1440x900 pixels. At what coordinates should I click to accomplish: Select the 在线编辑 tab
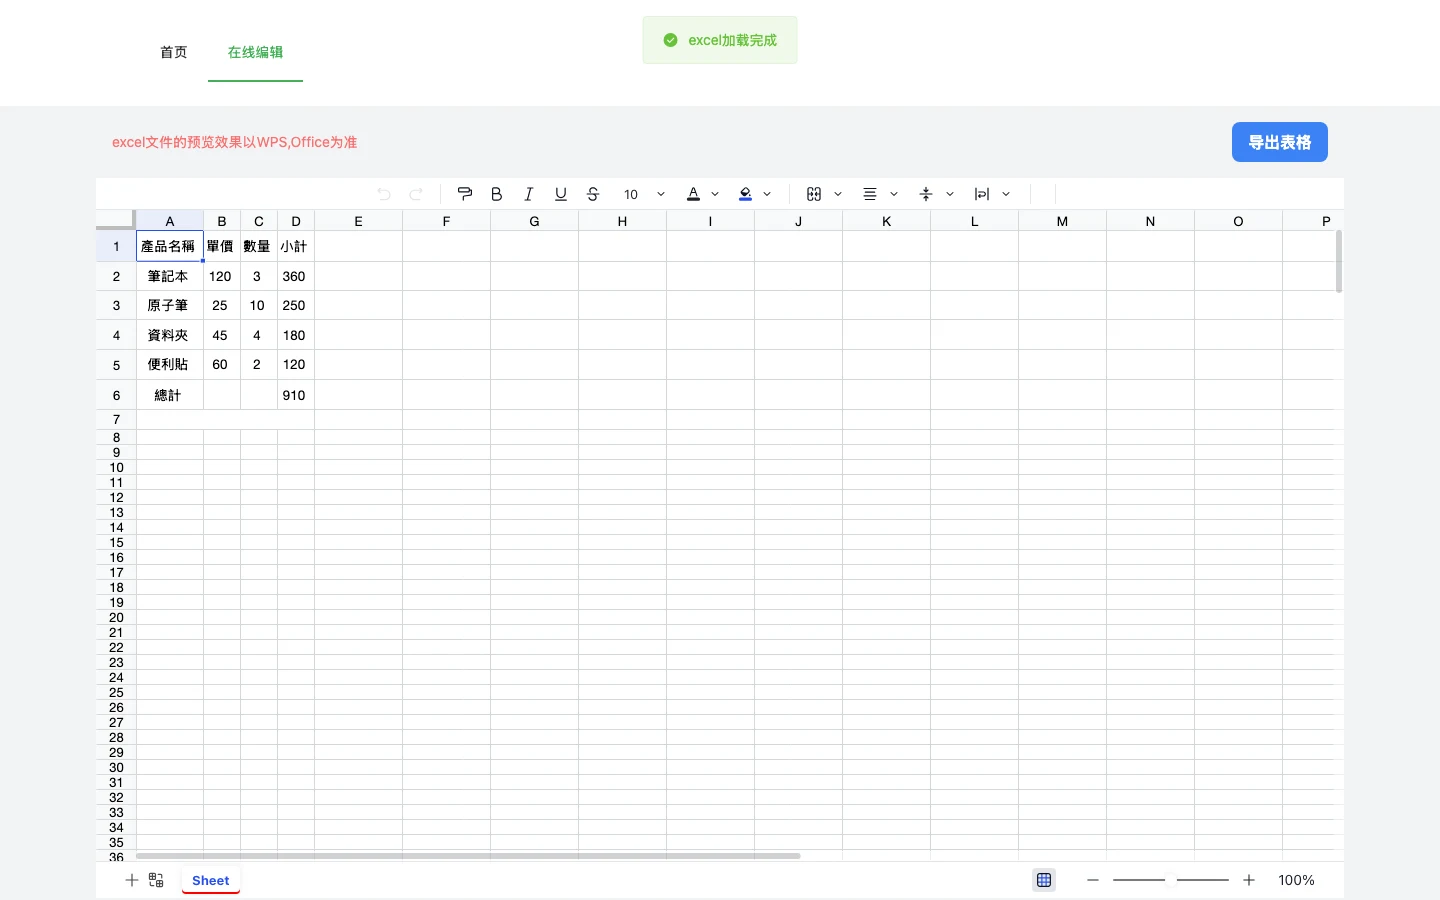pyautogui.click(x=255, y=52)
